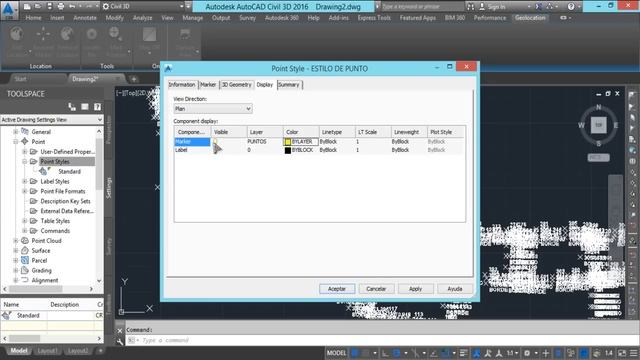Viewport: 640px width, 360px height.
Task: Open the annotation scale 1:1 dropdown in status bar
Action: [x=512, y=353]
